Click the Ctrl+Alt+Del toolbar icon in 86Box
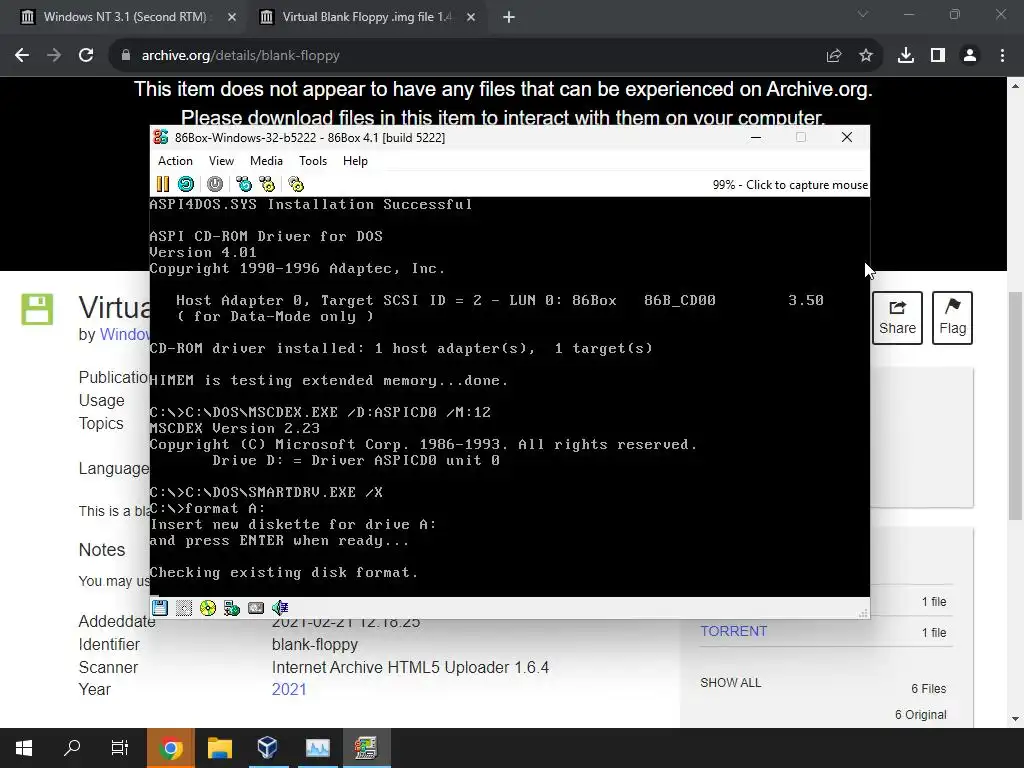 pyautogui.click(x=244, y=184)
